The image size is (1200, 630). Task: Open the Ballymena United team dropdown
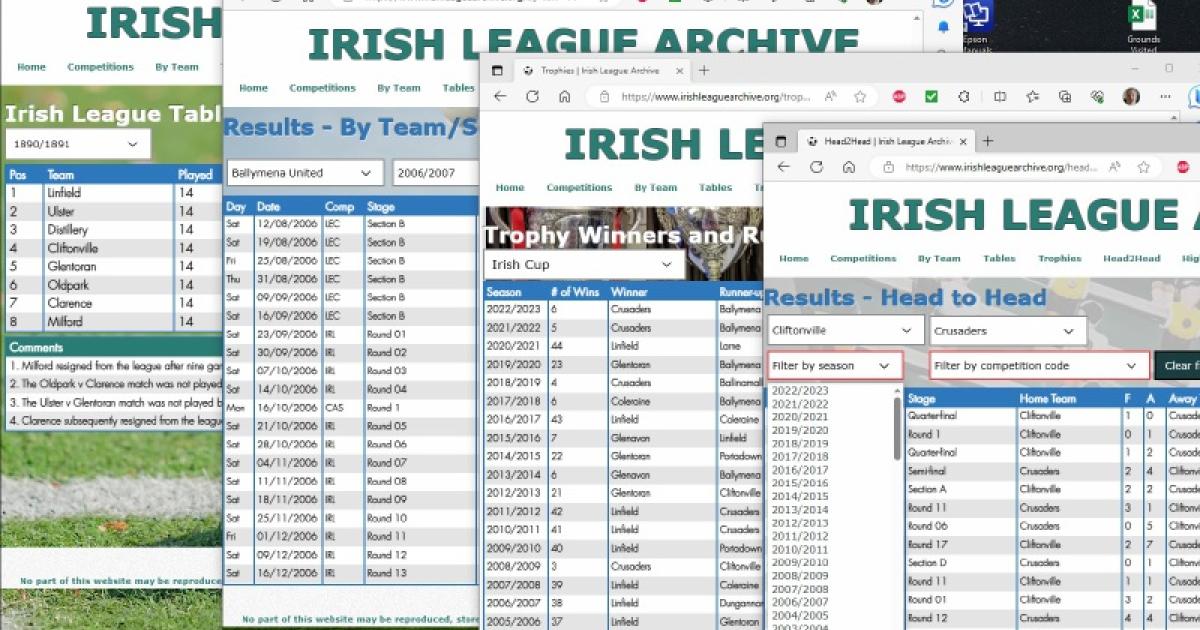click(305, 173)
